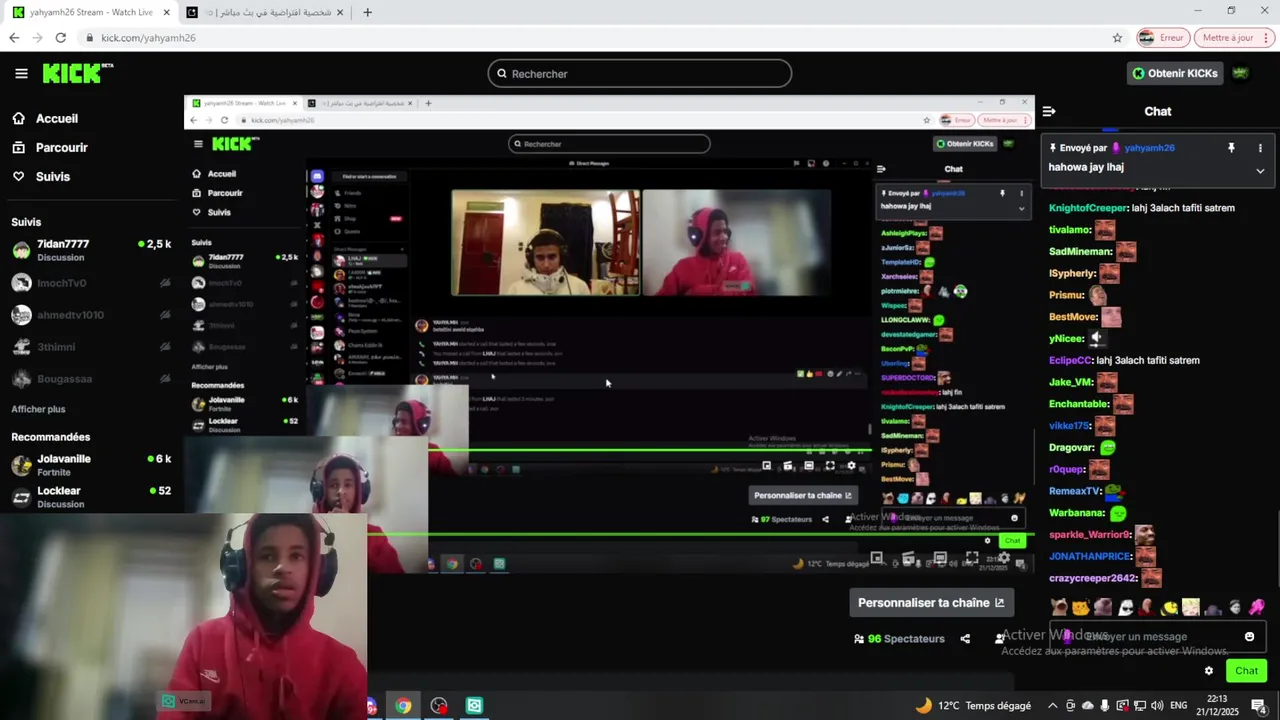Open the hamburger menu beside the Kick logo

click(21, 73)
